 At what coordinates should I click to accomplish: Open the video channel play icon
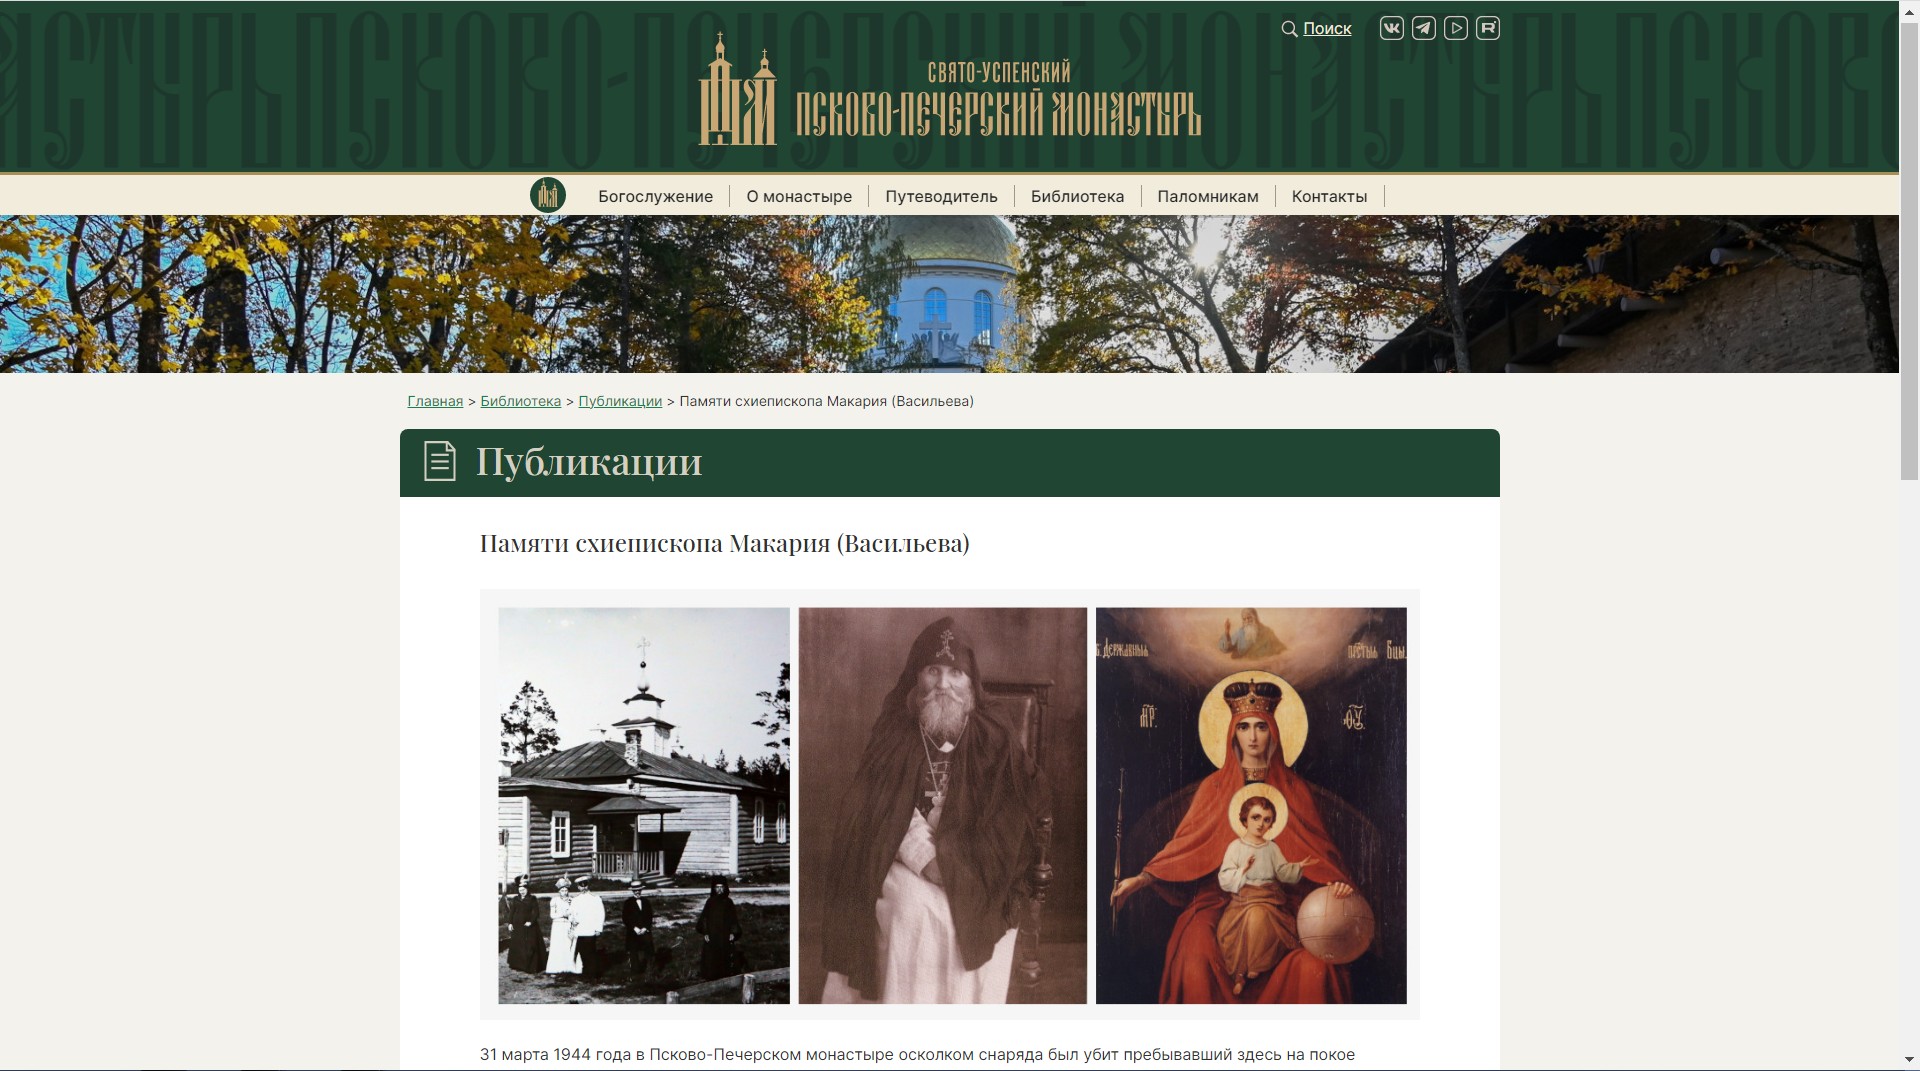click(1456, 28)
